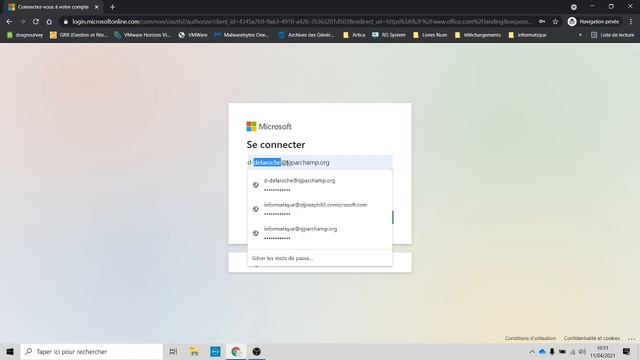Open the saved password key icon
The image size is (640, 360).
pos(542,22)
